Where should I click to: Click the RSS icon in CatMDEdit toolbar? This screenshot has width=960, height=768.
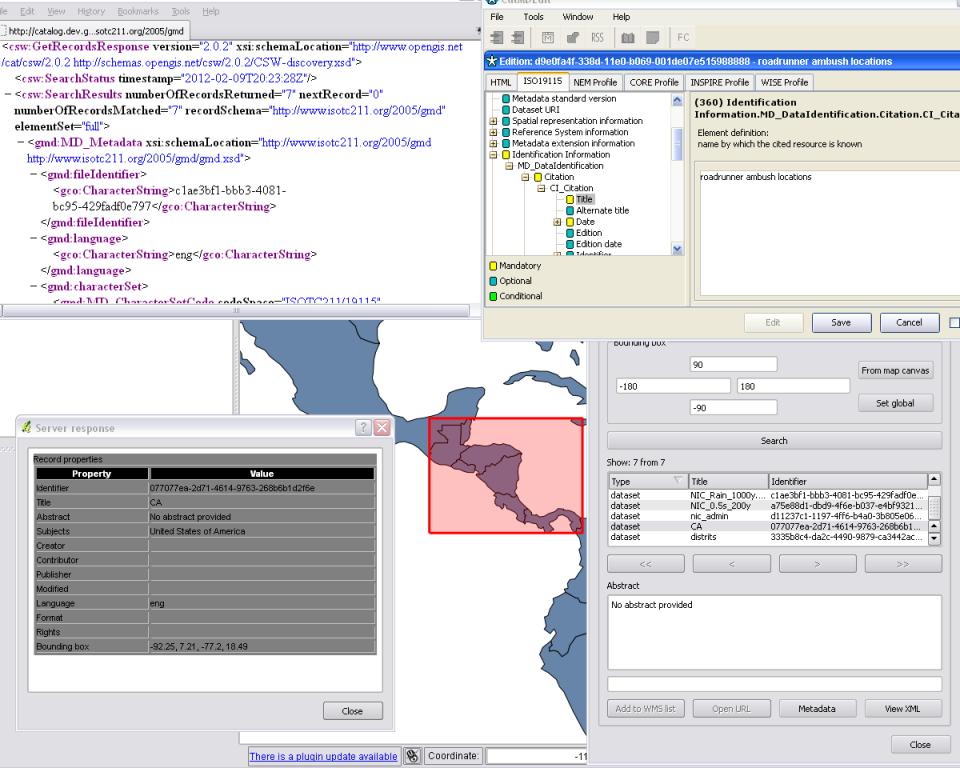click(598, 37)
